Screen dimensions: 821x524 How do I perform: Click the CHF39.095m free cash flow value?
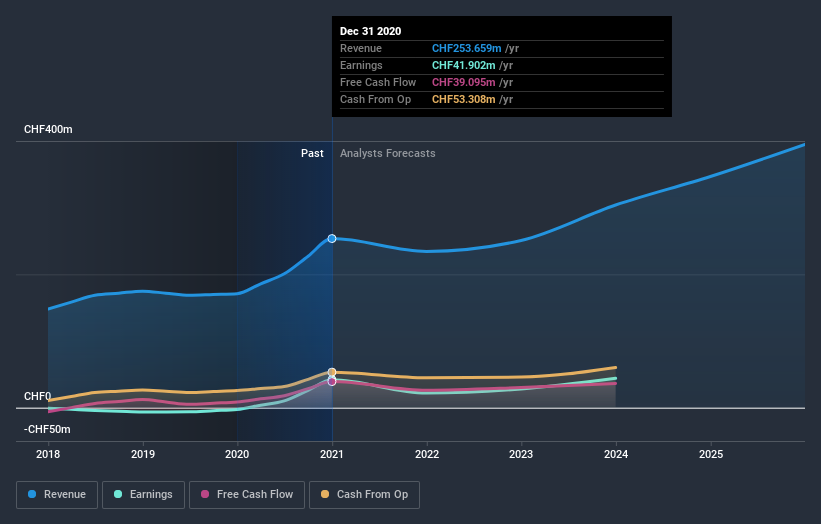pos(463,82)
